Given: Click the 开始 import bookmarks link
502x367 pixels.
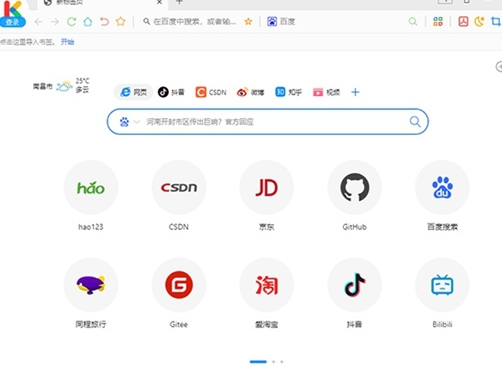Looking at the screenshot, I should 67,42.
